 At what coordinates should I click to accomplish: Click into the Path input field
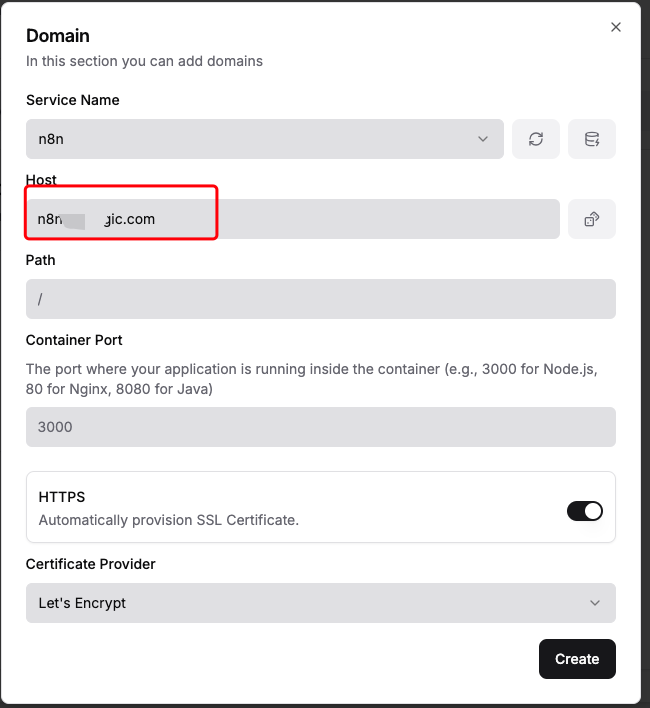coord(320,299)
